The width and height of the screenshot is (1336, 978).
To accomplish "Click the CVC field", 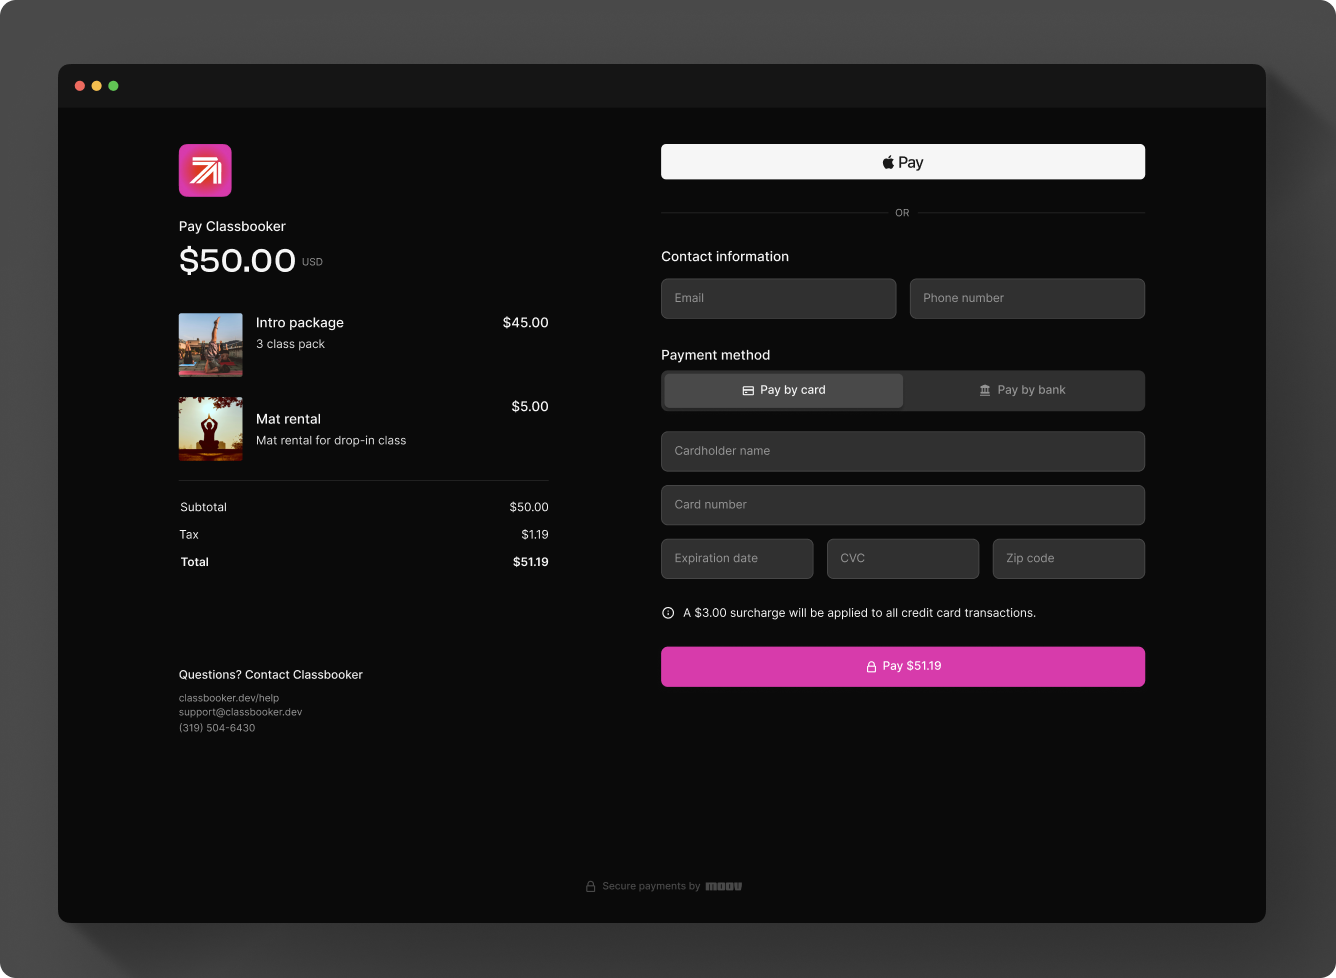I will [903, 558].
